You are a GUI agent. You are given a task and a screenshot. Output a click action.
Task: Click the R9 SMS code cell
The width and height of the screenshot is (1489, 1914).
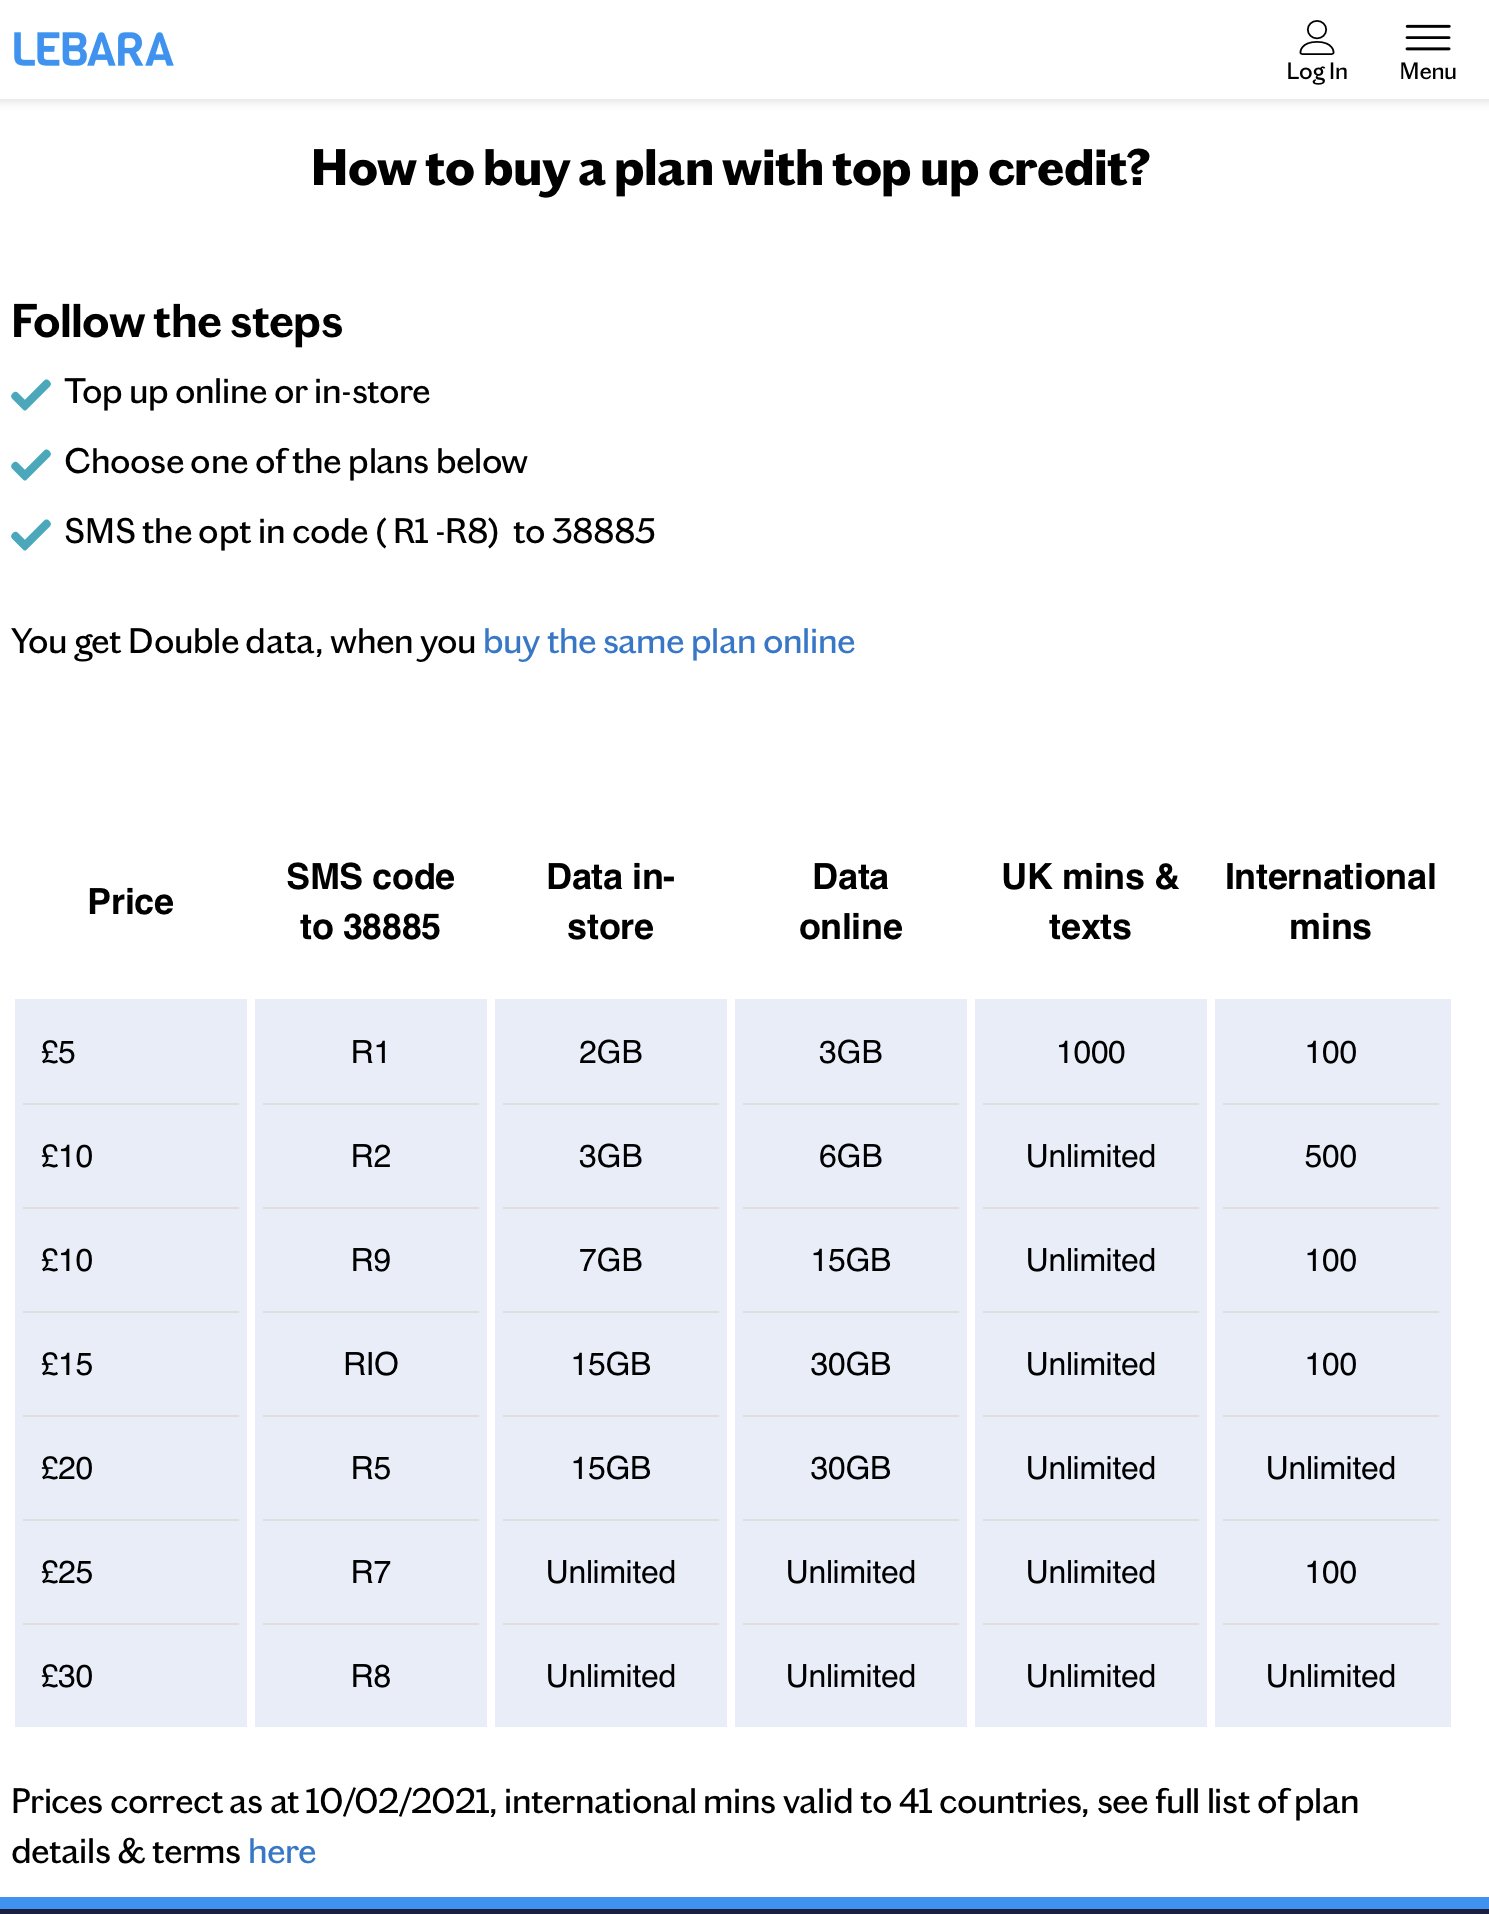pos(371,1260)
